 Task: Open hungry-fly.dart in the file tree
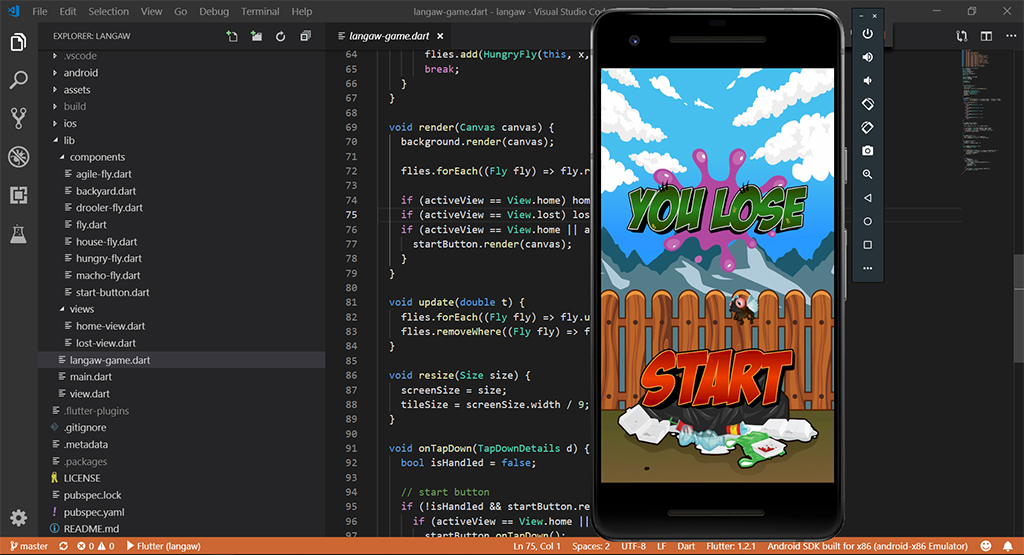pyautogui.click(x=108, y=258)
